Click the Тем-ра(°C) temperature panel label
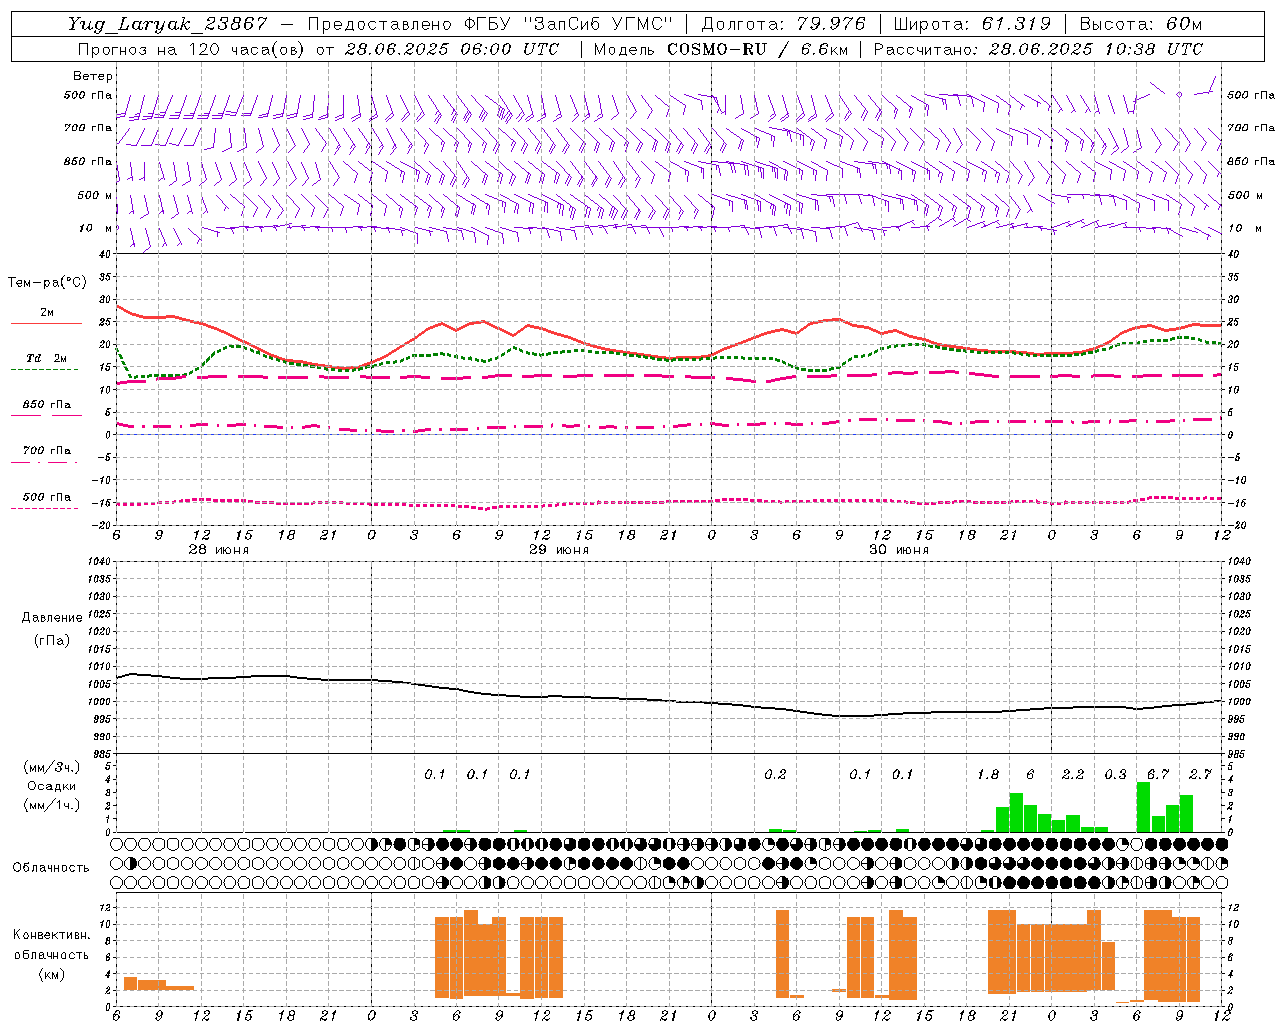Image resolution: width=1280 pixels, height=1024 pixels. [47, 283]
